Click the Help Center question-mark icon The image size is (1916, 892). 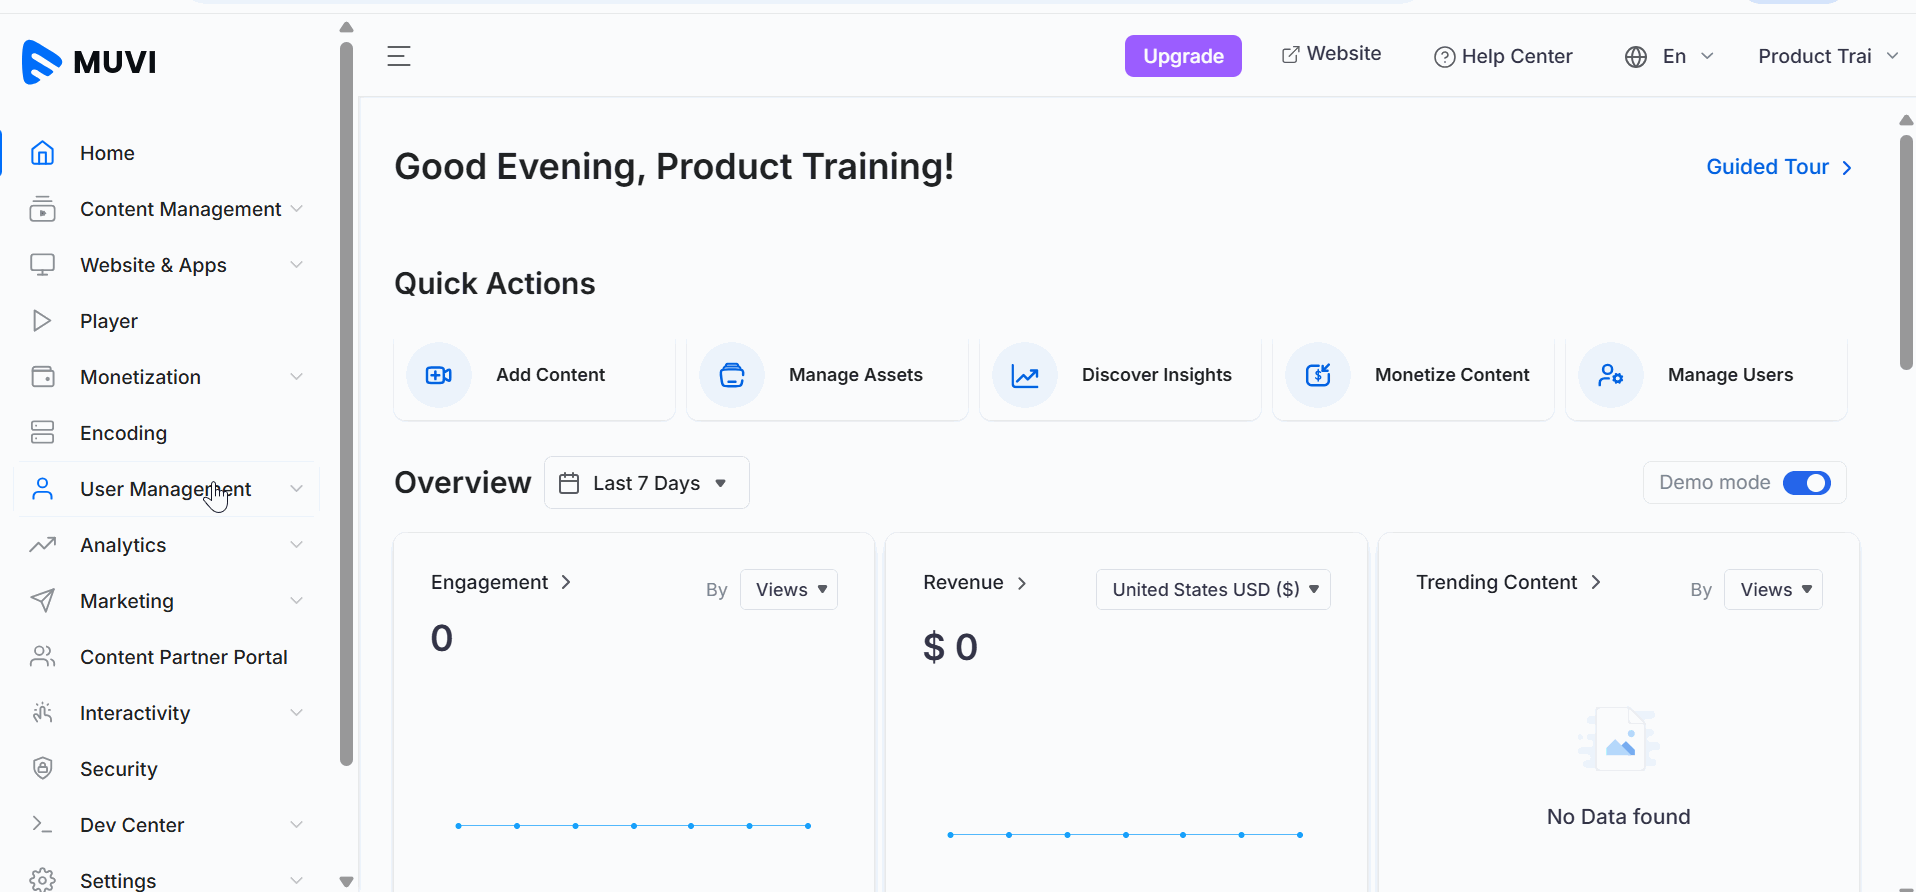(x=1444, y=57)
